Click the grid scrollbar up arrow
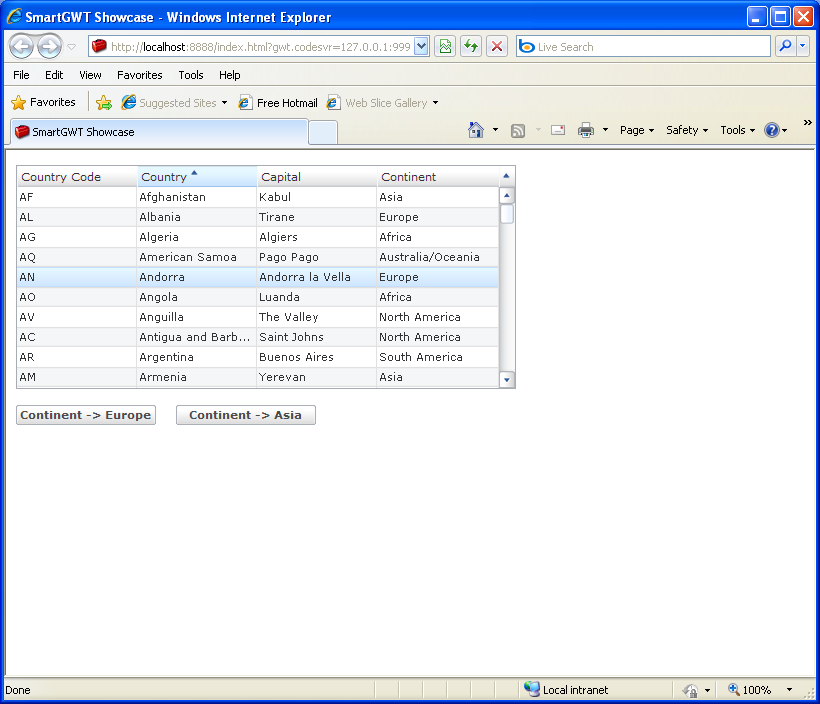Image resolution: width=820 pixels, height=704 pixels. pyautogui.click(x=506, y=196)
